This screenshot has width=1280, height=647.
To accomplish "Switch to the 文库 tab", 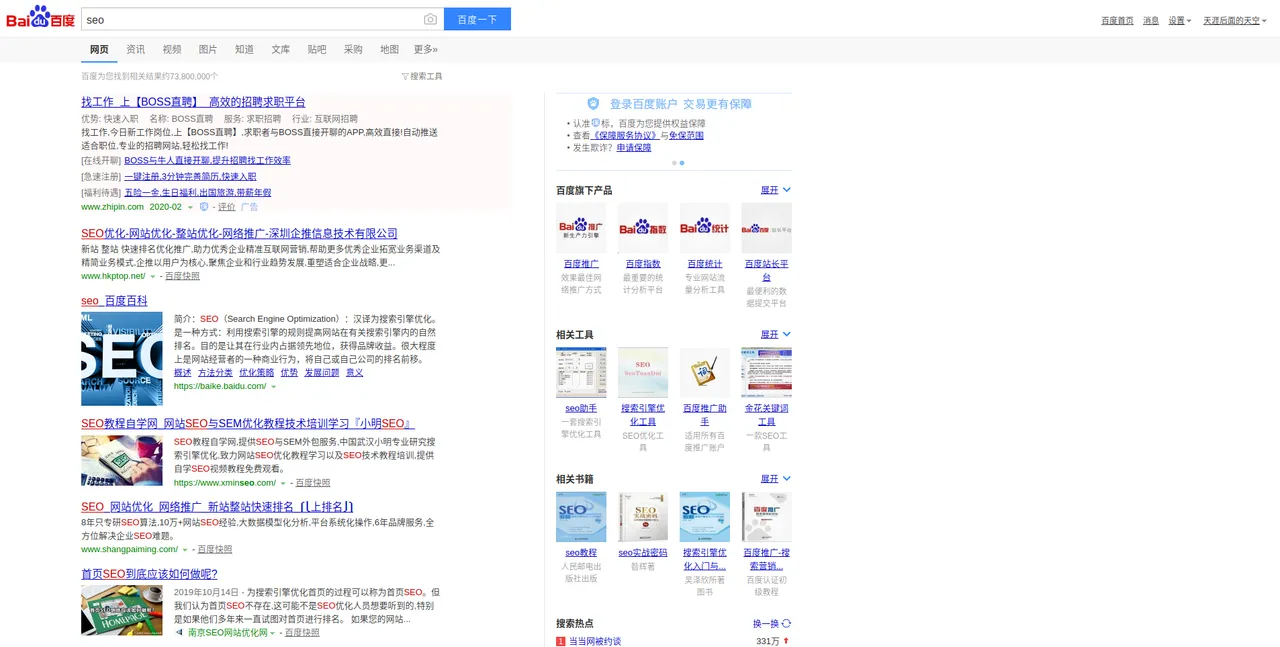I will pos(281,49).
